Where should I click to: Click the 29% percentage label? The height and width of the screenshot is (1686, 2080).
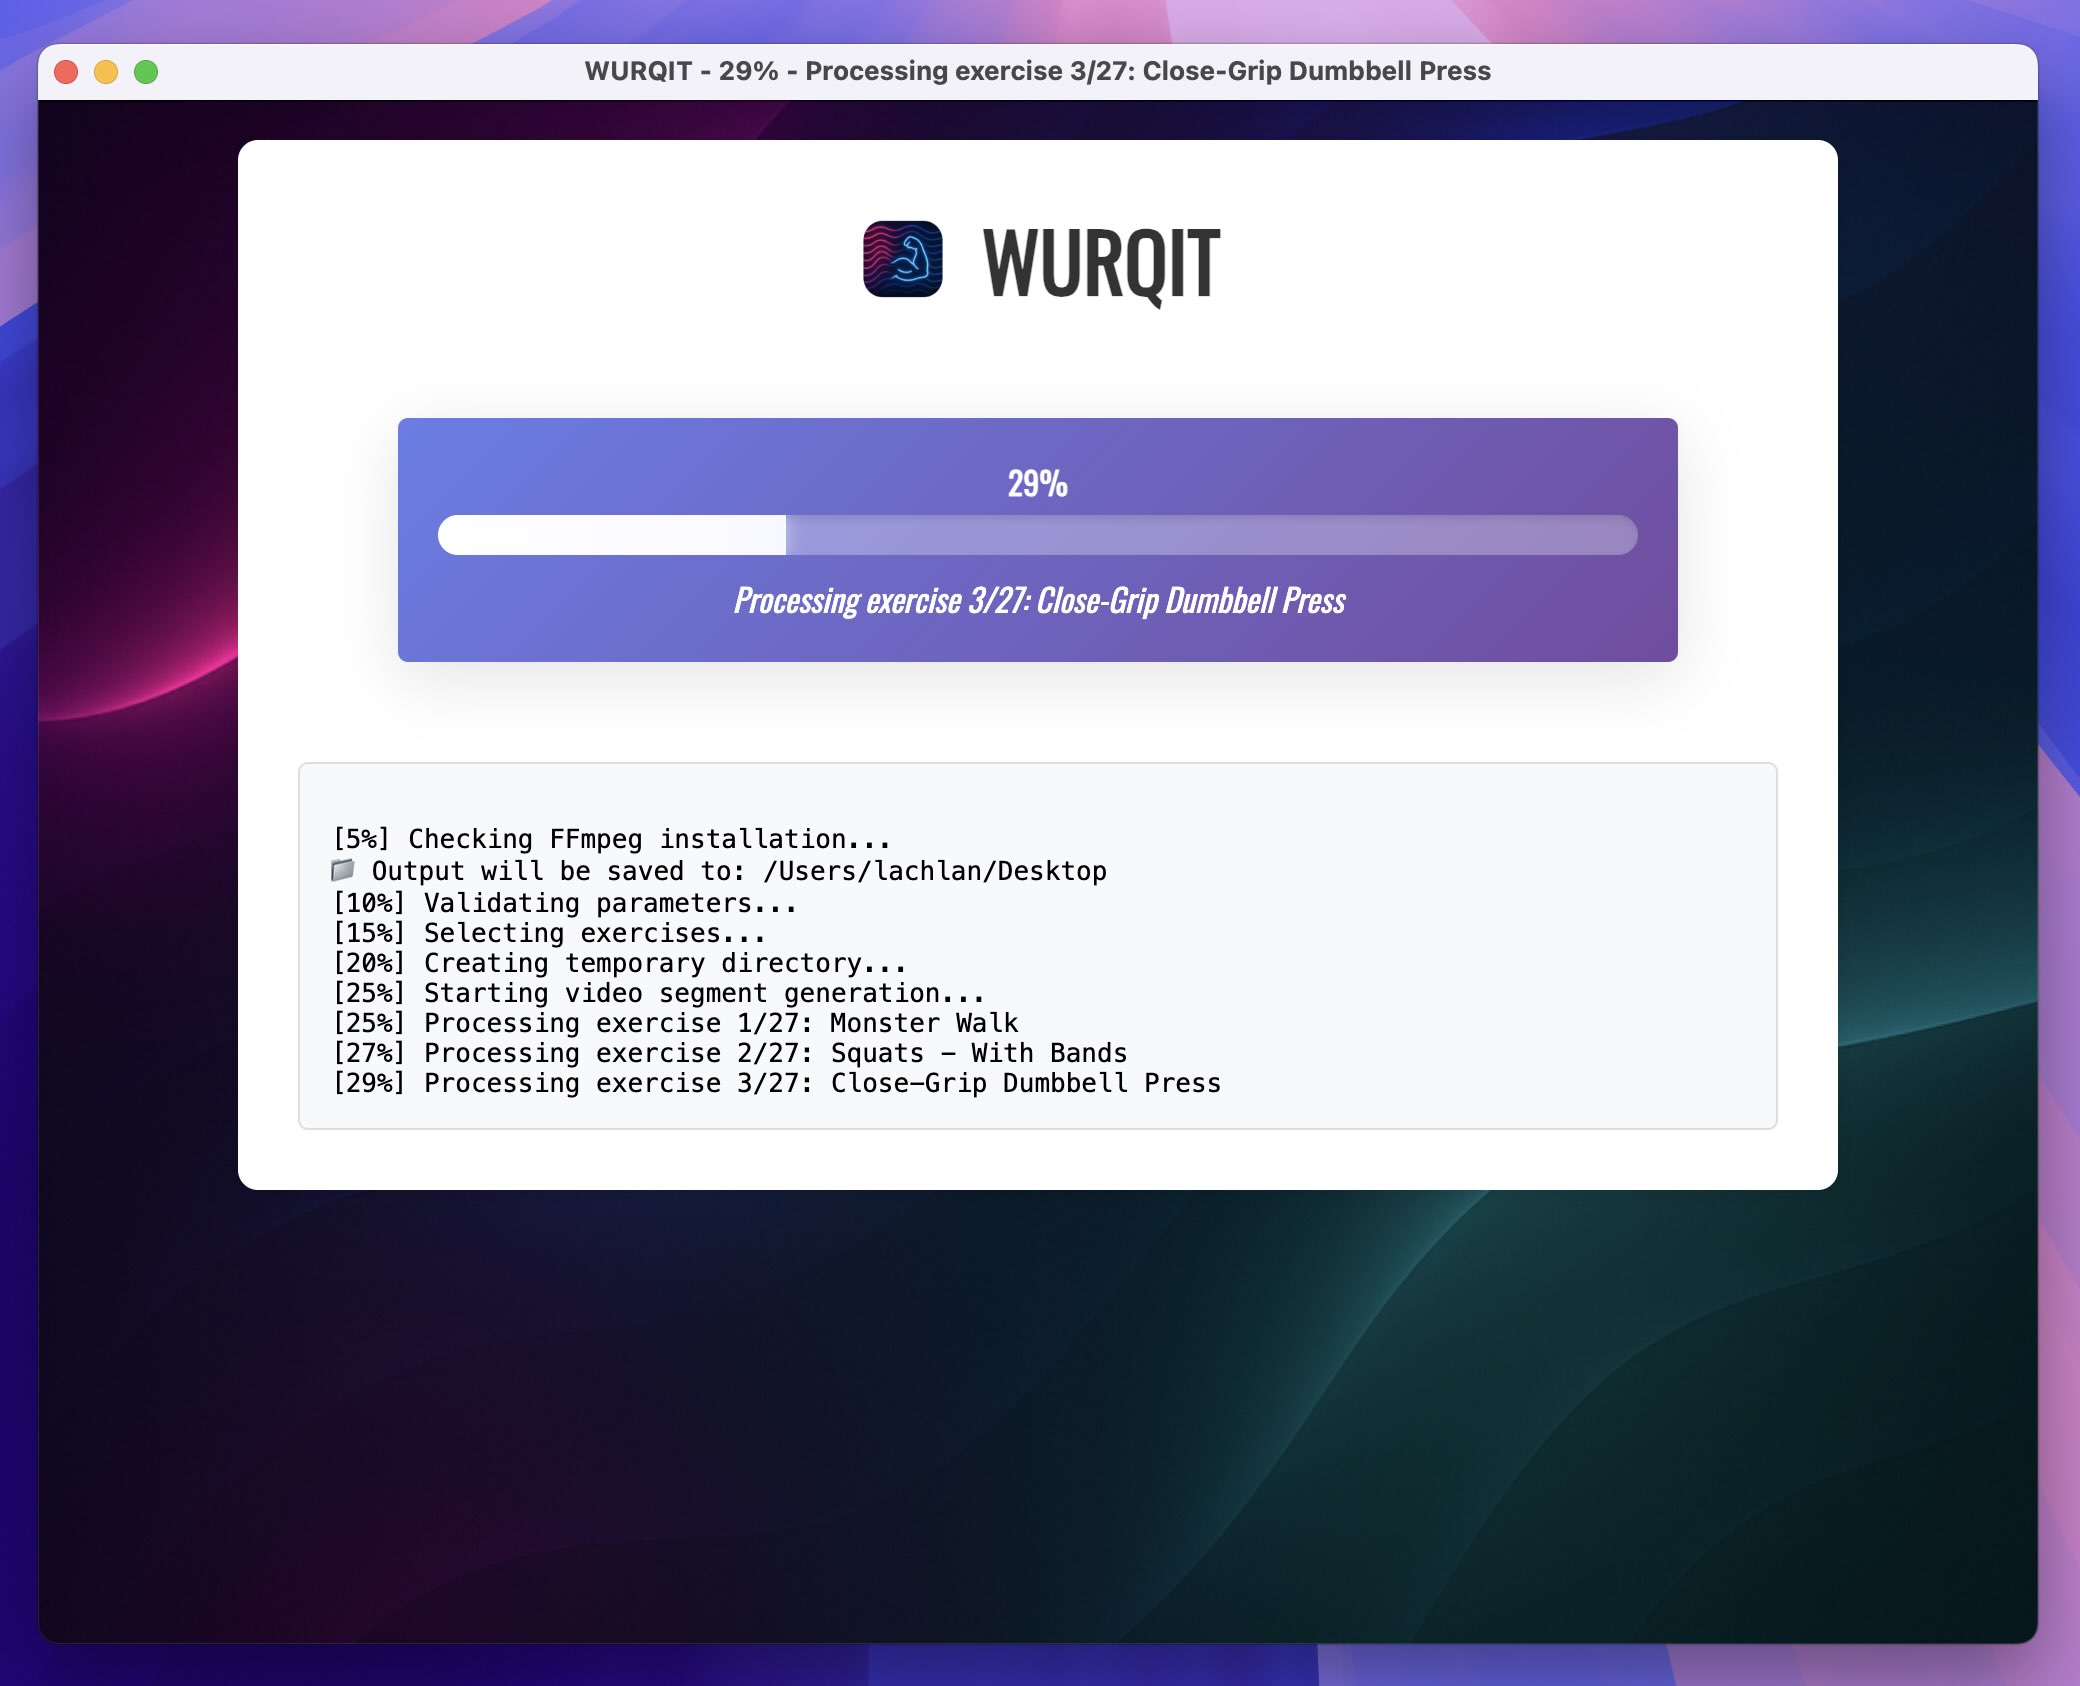(x=1037, y=484)
